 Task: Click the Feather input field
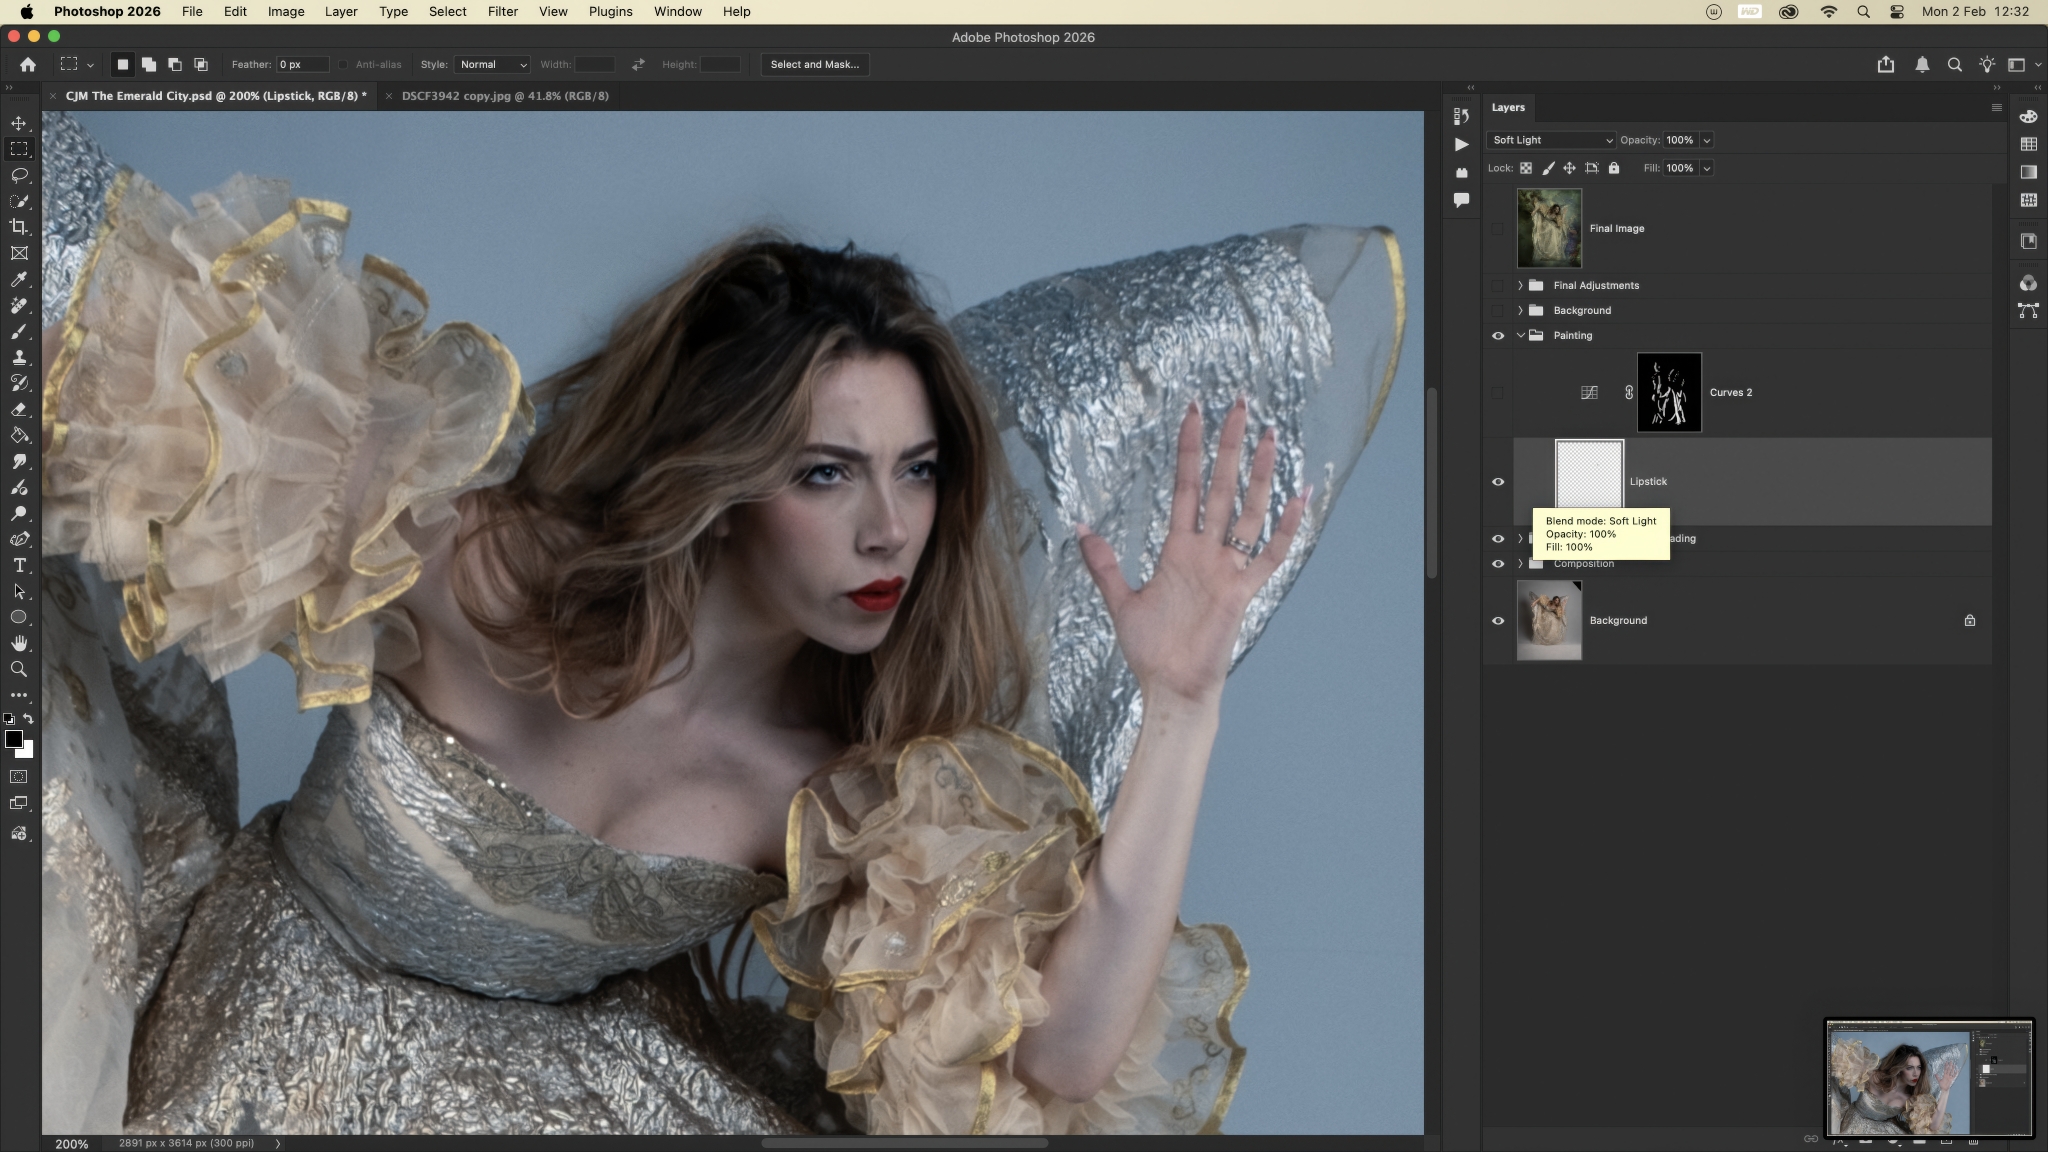tap(302, 64)
